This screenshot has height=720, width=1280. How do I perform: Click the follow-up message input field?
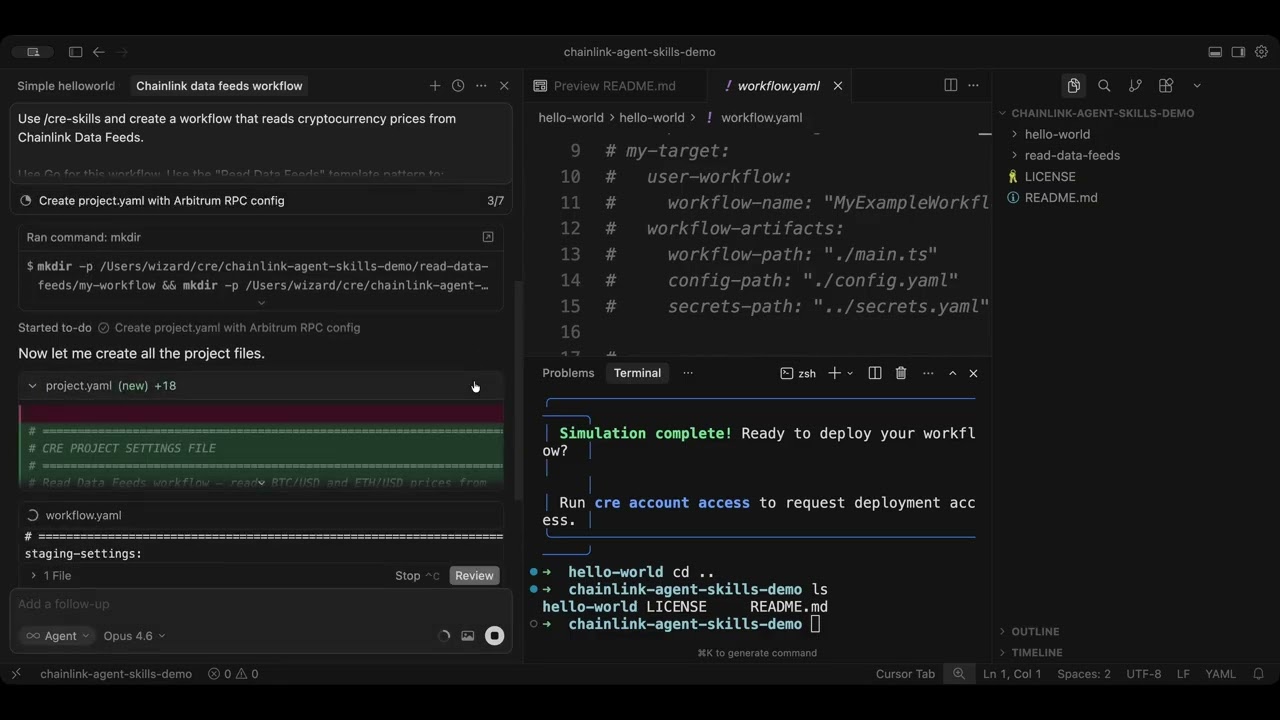click(x=200, y=603)
